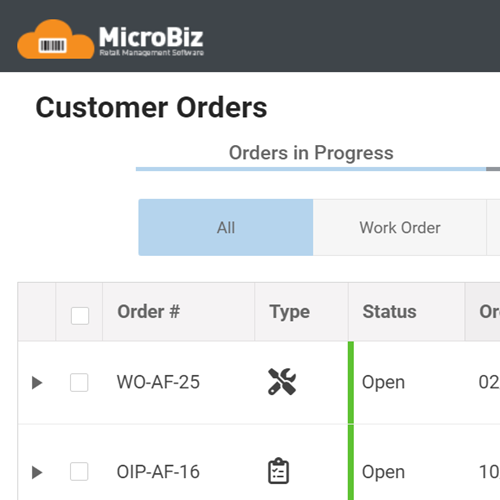Sort by the Status column header
500x500 pixels.
[389, 312]
